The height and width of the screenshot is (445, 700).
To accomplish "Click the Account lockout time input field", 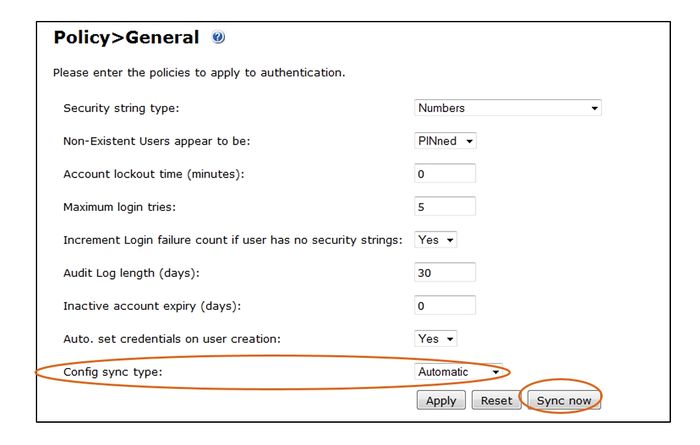I will 445,174.
